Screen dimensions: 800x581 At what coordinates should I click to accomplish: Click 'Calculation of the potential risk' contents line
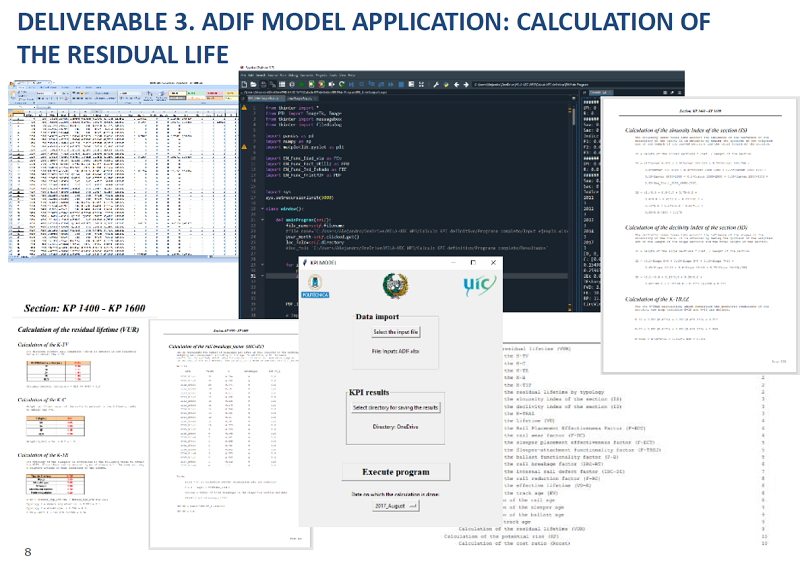(502, 536)
